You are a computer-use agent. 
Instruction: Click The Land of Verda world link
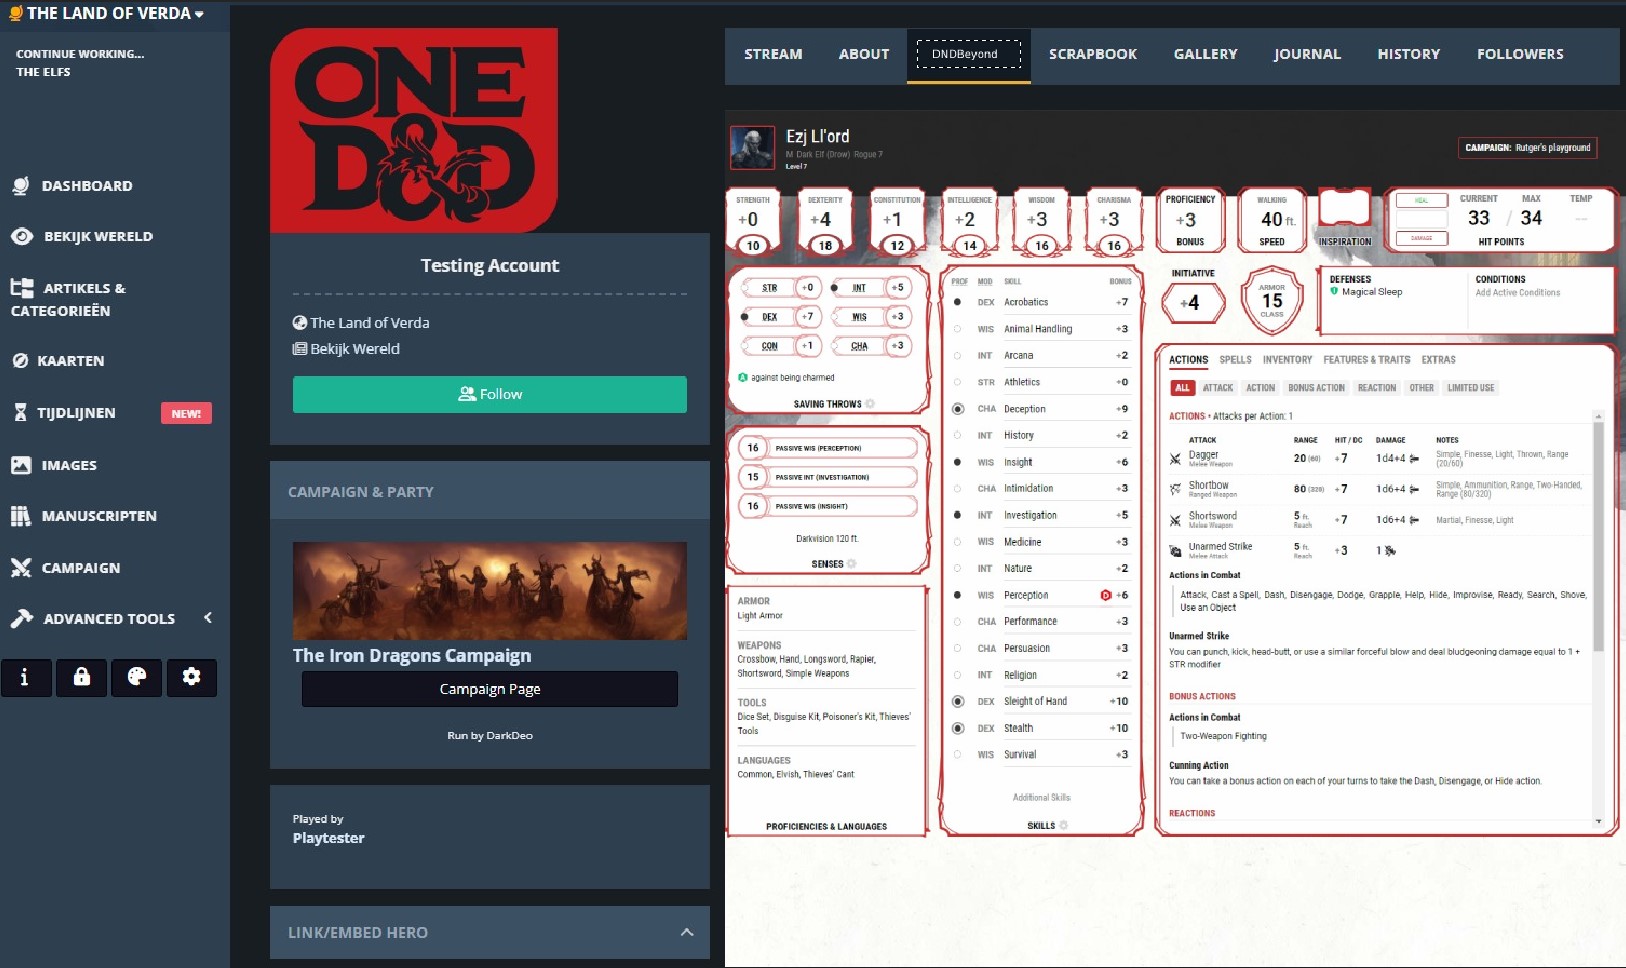[x=361, y=323]
